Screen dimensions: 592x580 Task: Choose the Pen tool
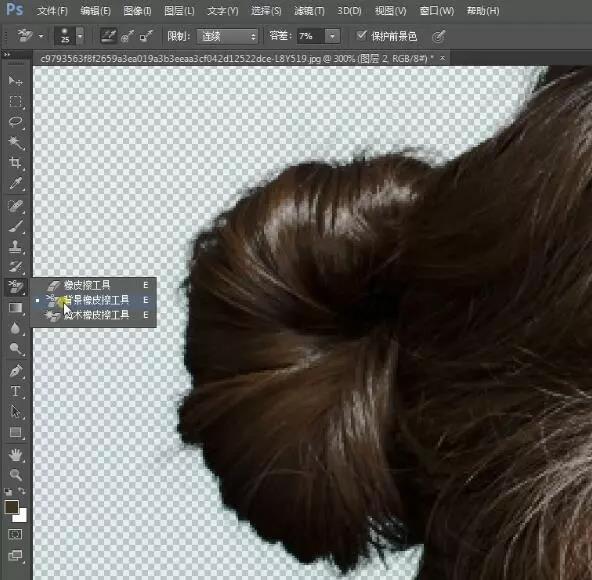[15, 370]
